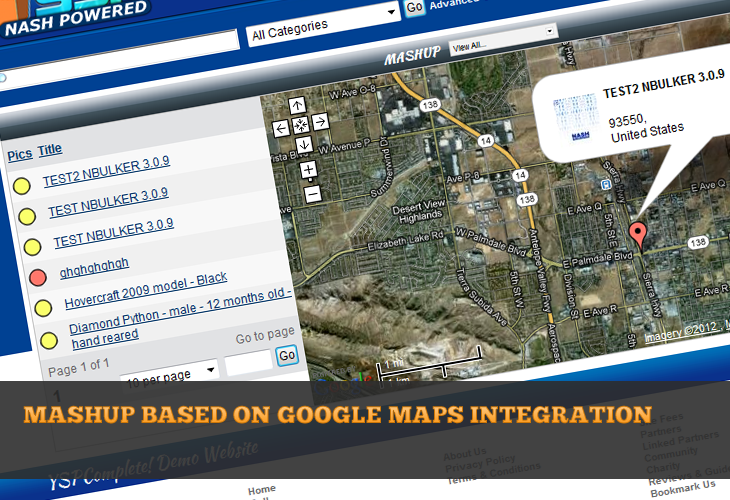
Task: Click Page 1 of 1 text
Action: point(79,367)
